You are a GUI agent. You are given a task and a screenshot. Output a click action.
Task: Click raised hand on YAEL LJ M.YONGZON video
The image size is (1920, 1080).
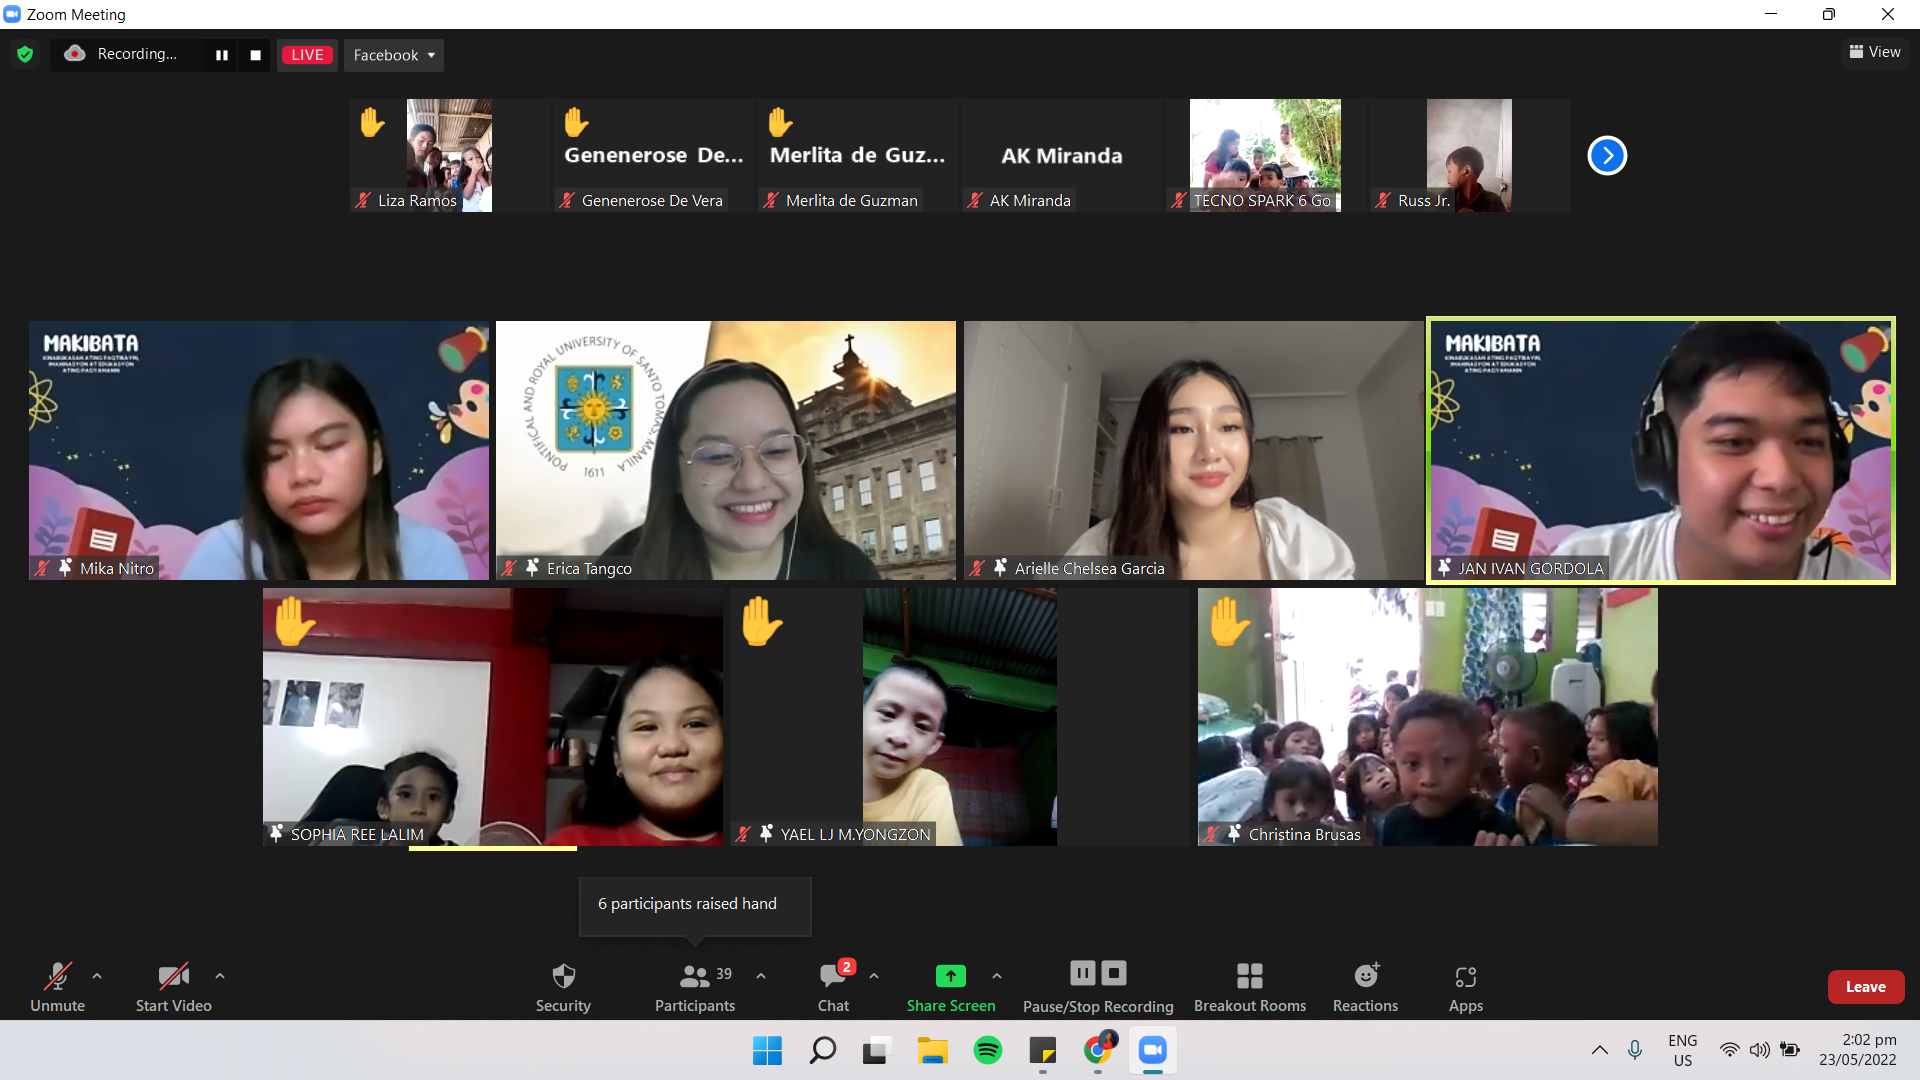coord(762,621)
